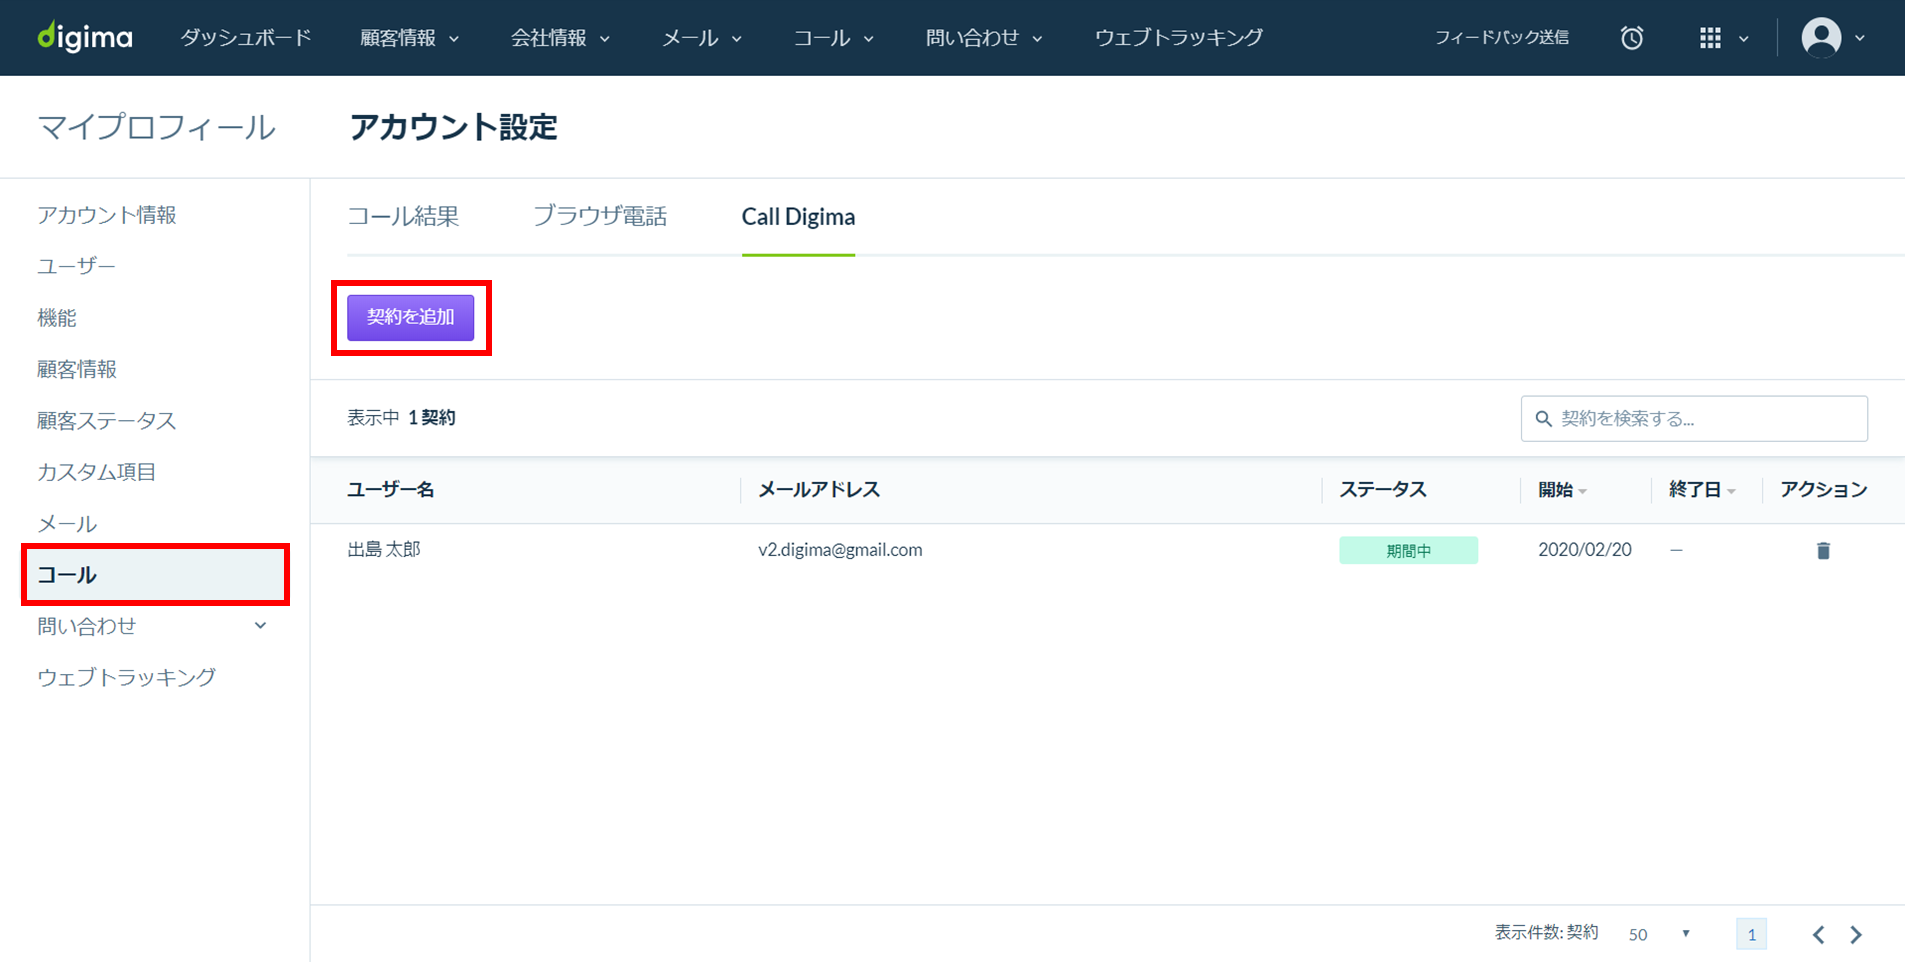Expand apps grid dropdown chevron

[x=1744, y=39]
